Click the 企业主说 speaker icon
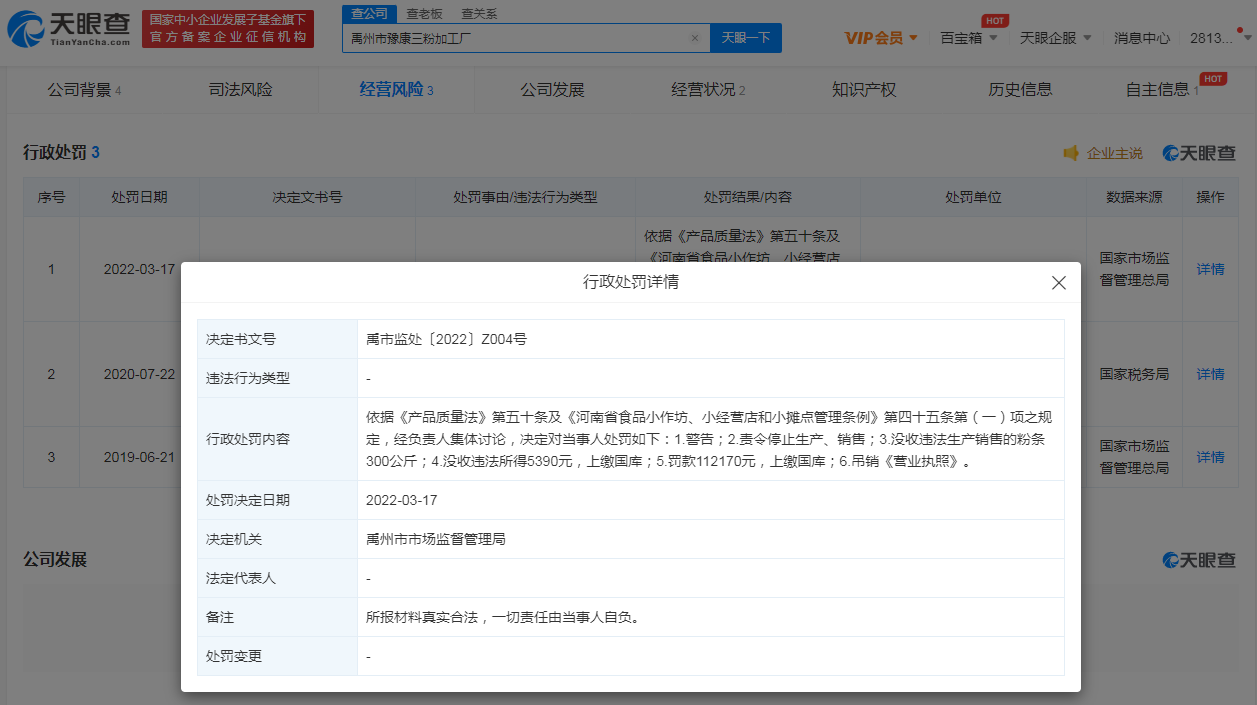Viewport: 1257px width, 705px height. (x=1071, y=153)
